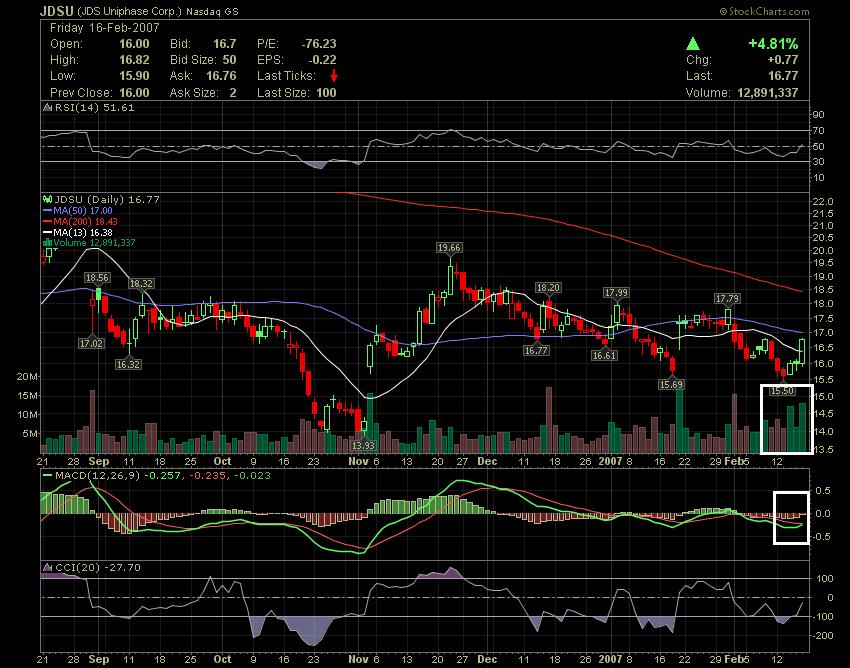The image size is (850, 668).
Task: Click the 15.69 price label
Action: click(671, 384)
